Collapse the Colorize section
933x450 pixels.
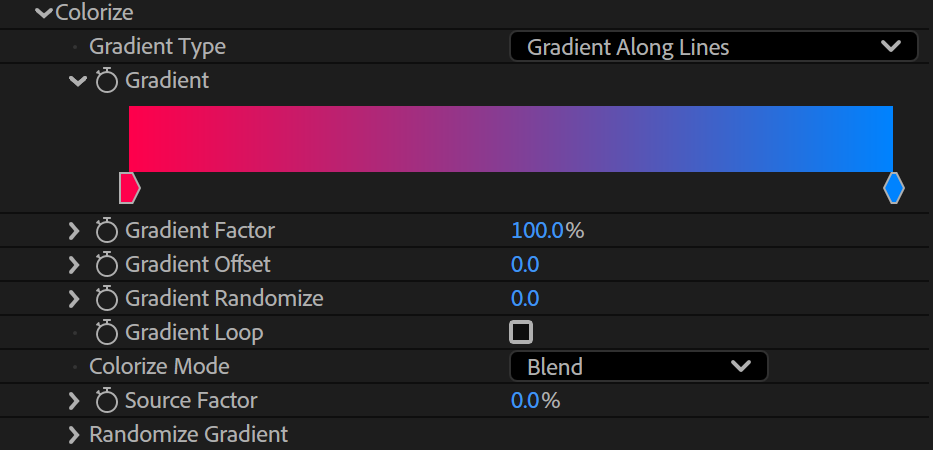(44, 12)
